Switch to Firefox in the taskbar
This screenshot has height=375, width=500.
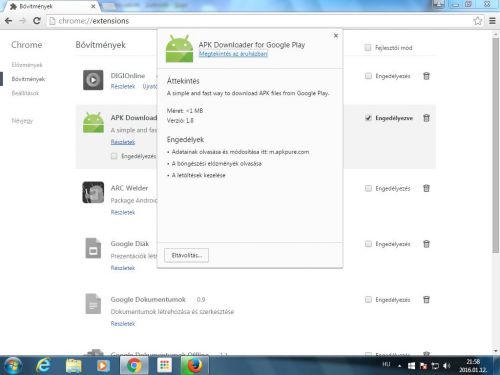tap(195, 366)
